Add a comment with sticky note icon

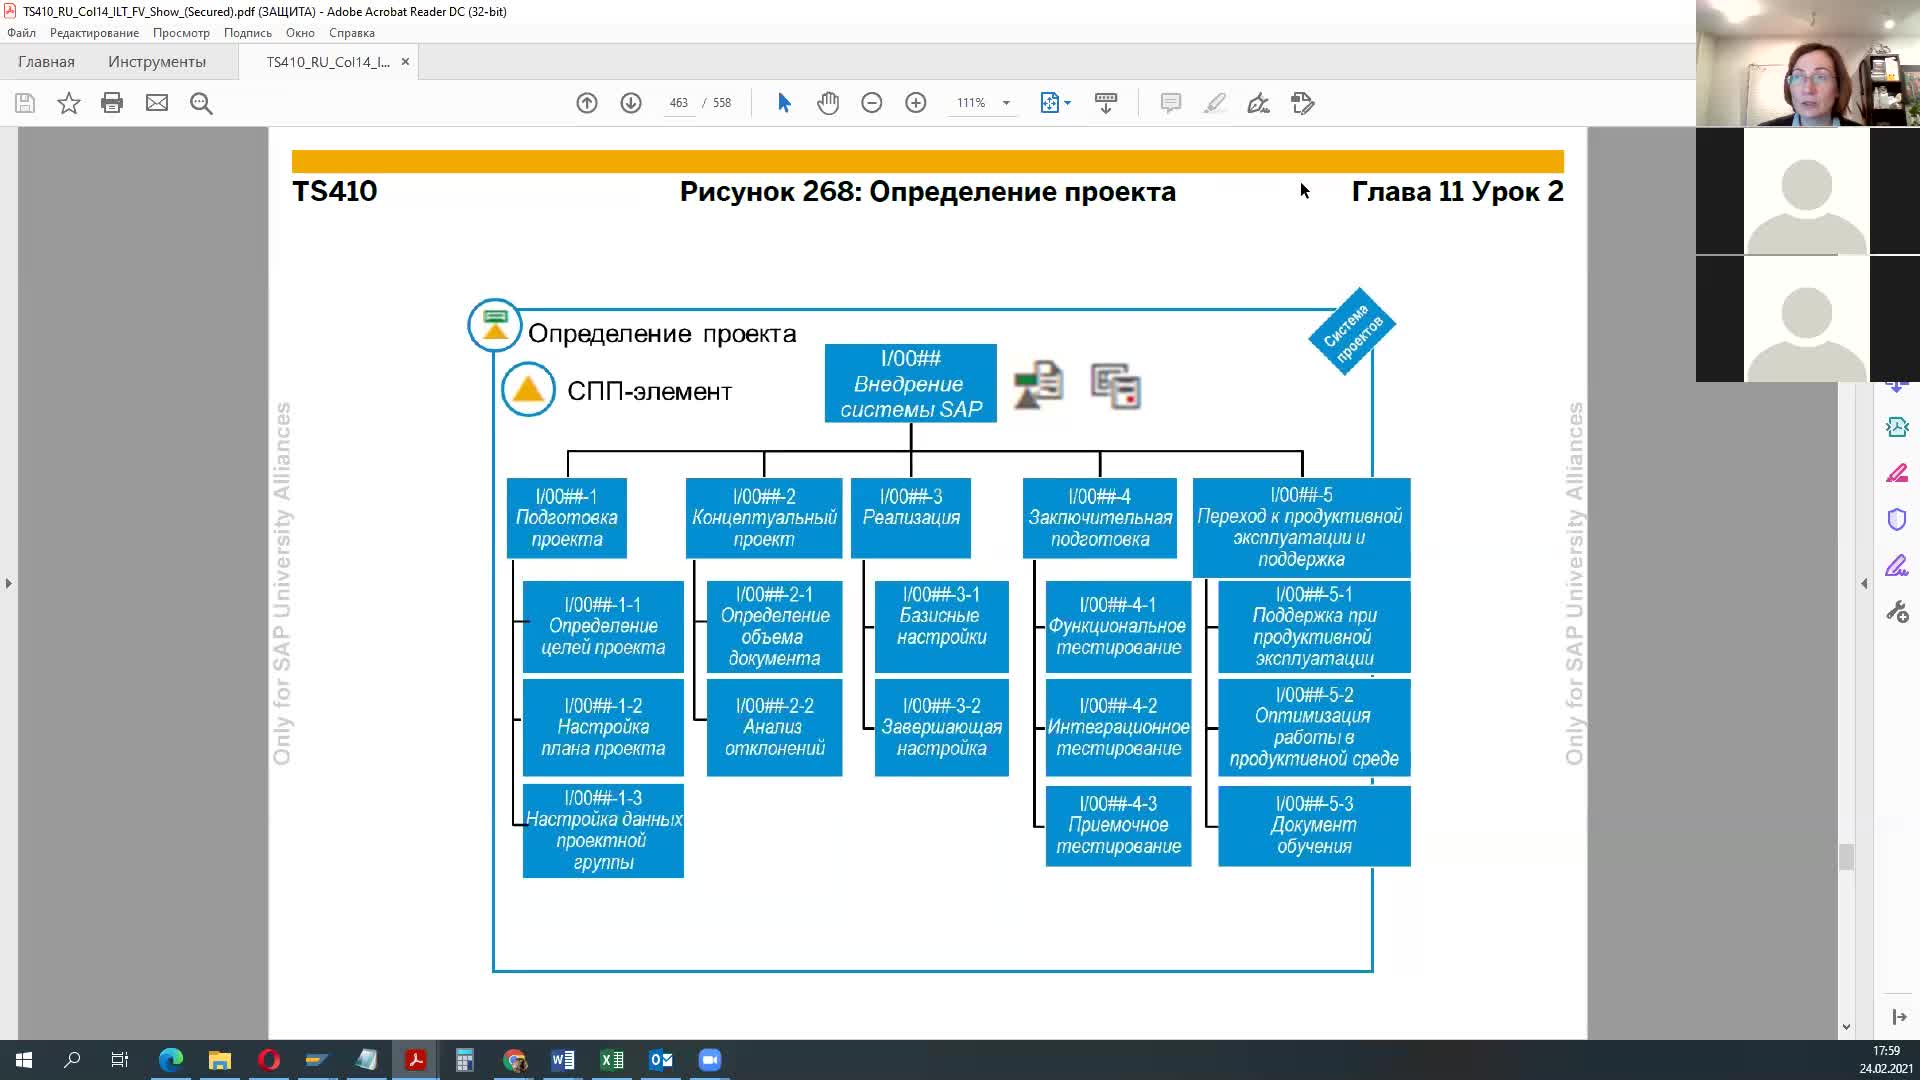pos(1171,103)
